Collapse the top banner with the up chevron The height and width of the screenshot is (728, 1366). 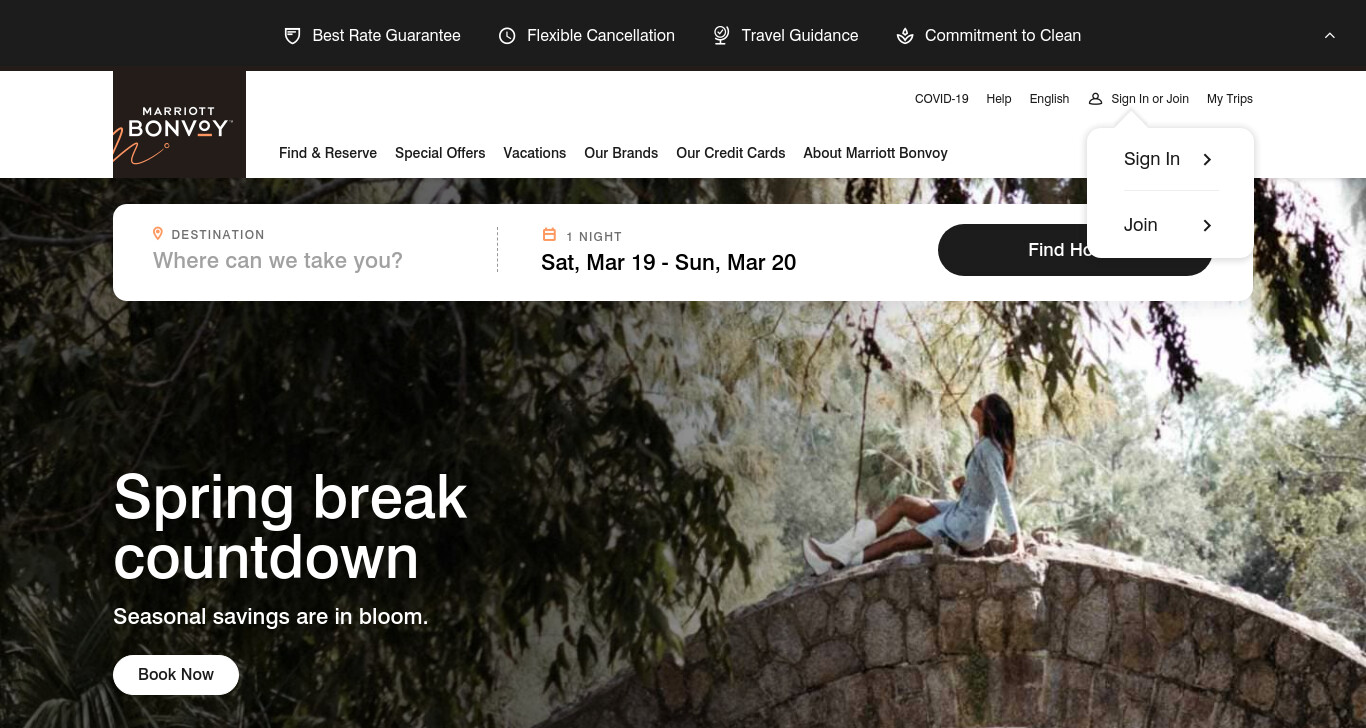[1330, 35]
